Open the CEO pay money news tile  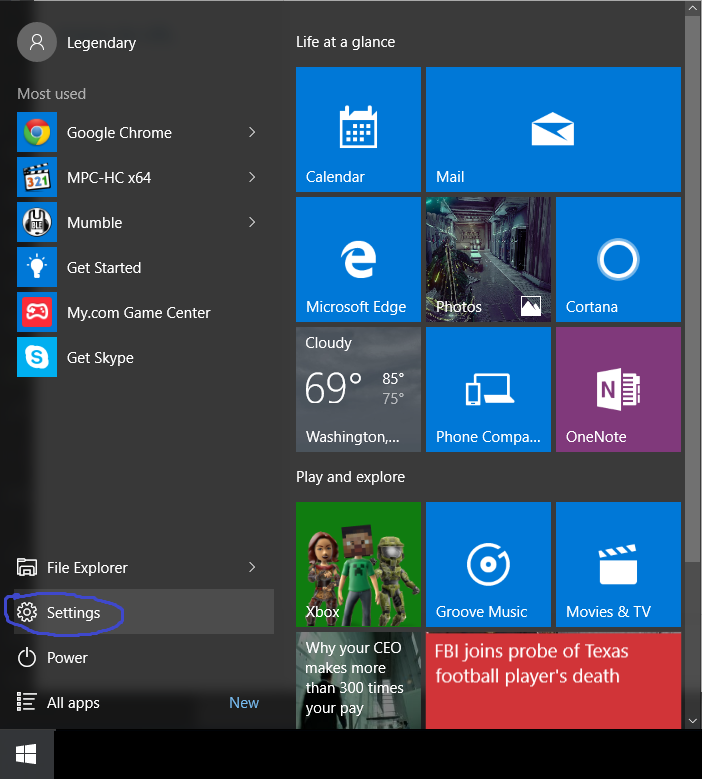pyautogui.click(x=358, y=681)
